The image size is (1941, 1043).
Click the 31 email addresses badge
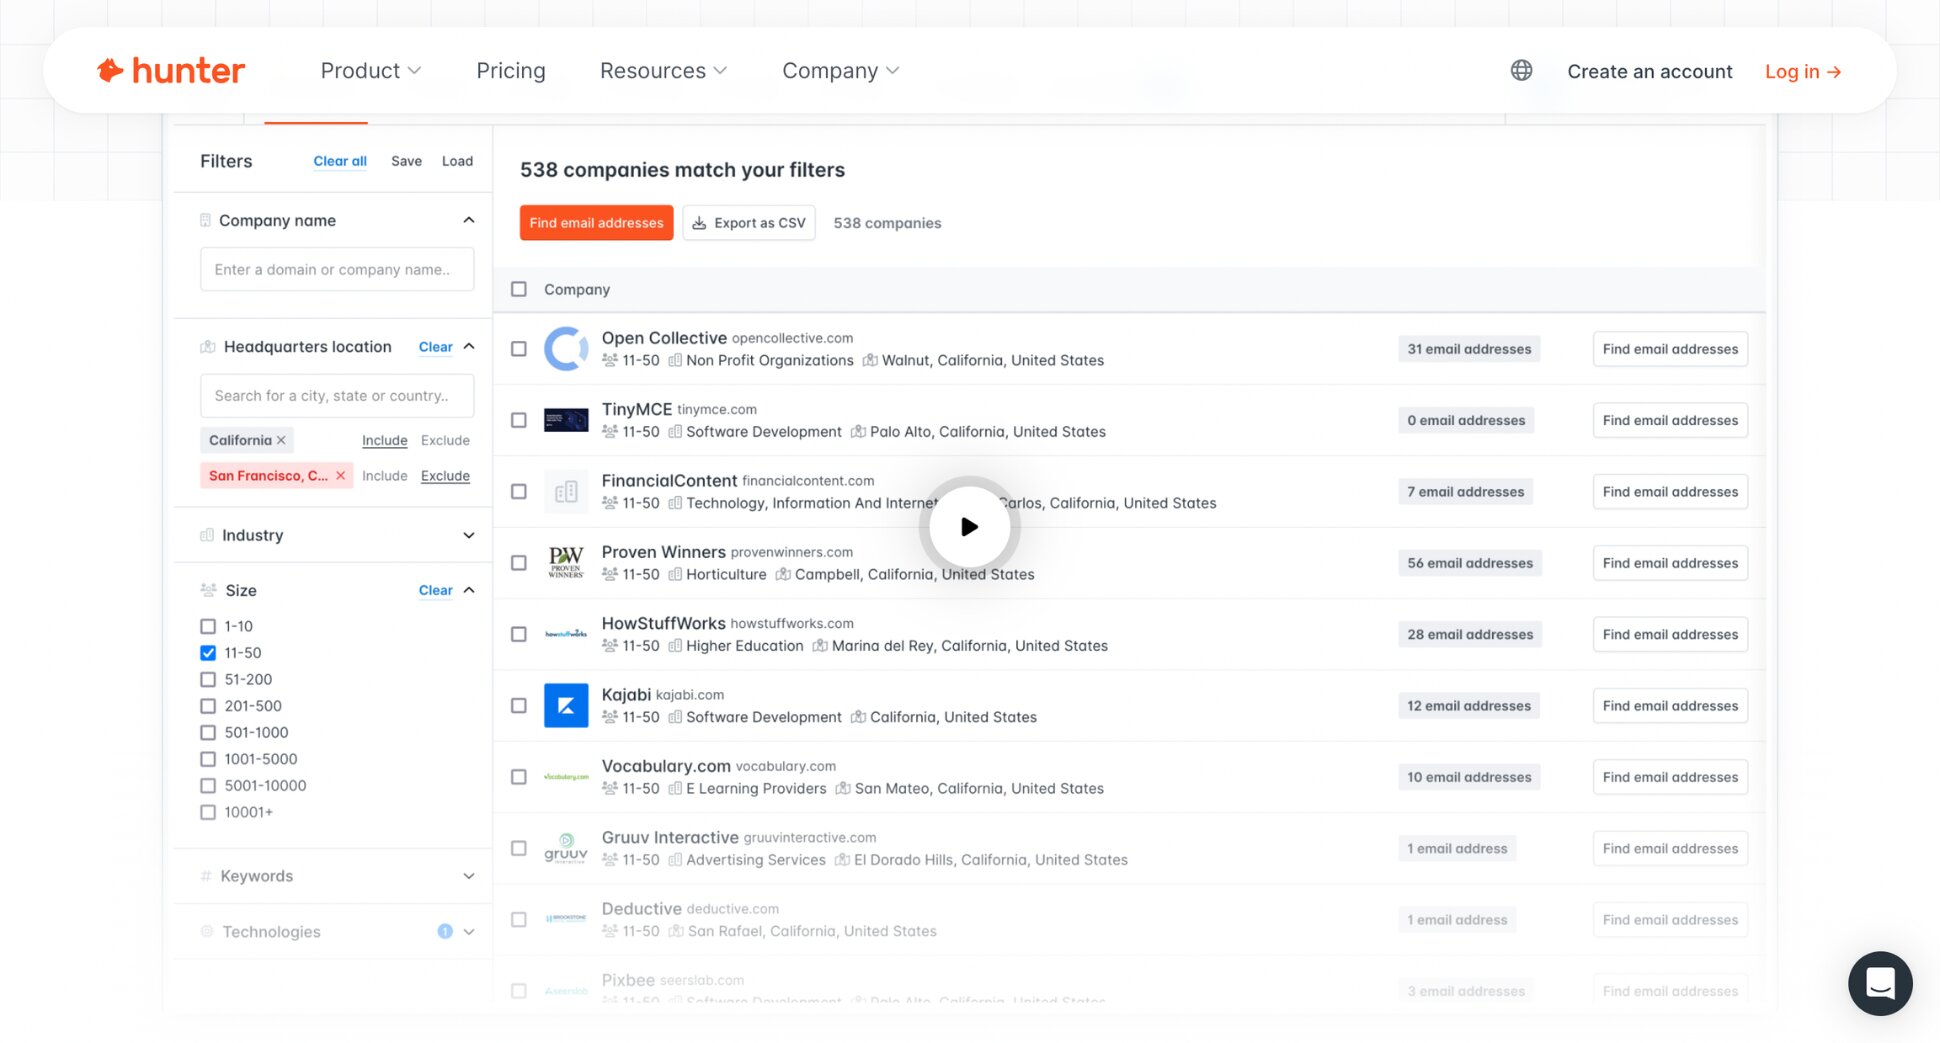pos(1469,349)
